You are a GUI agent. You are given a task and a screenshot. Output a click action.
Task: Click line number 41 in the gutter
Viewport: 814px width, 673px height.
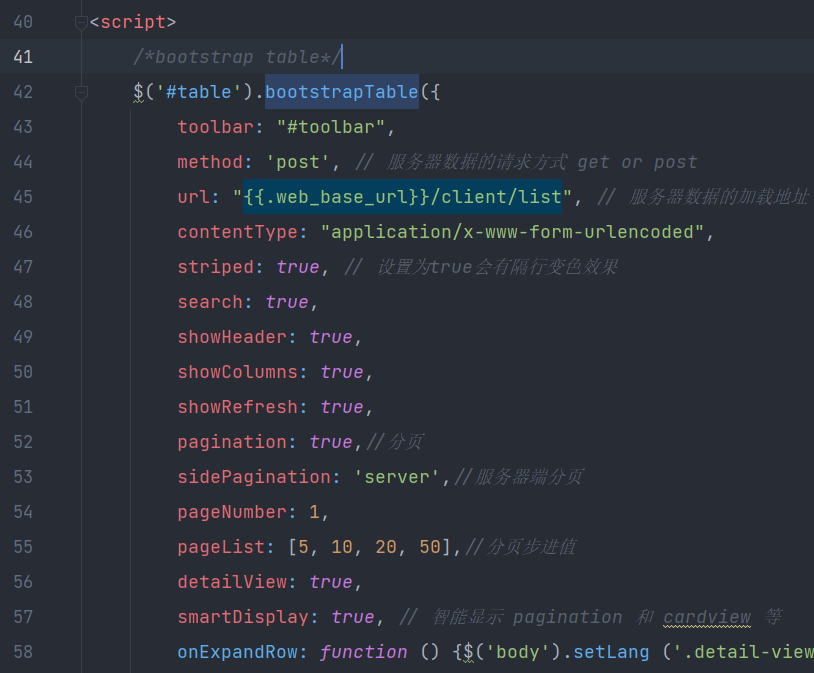(x=23, y=57)
